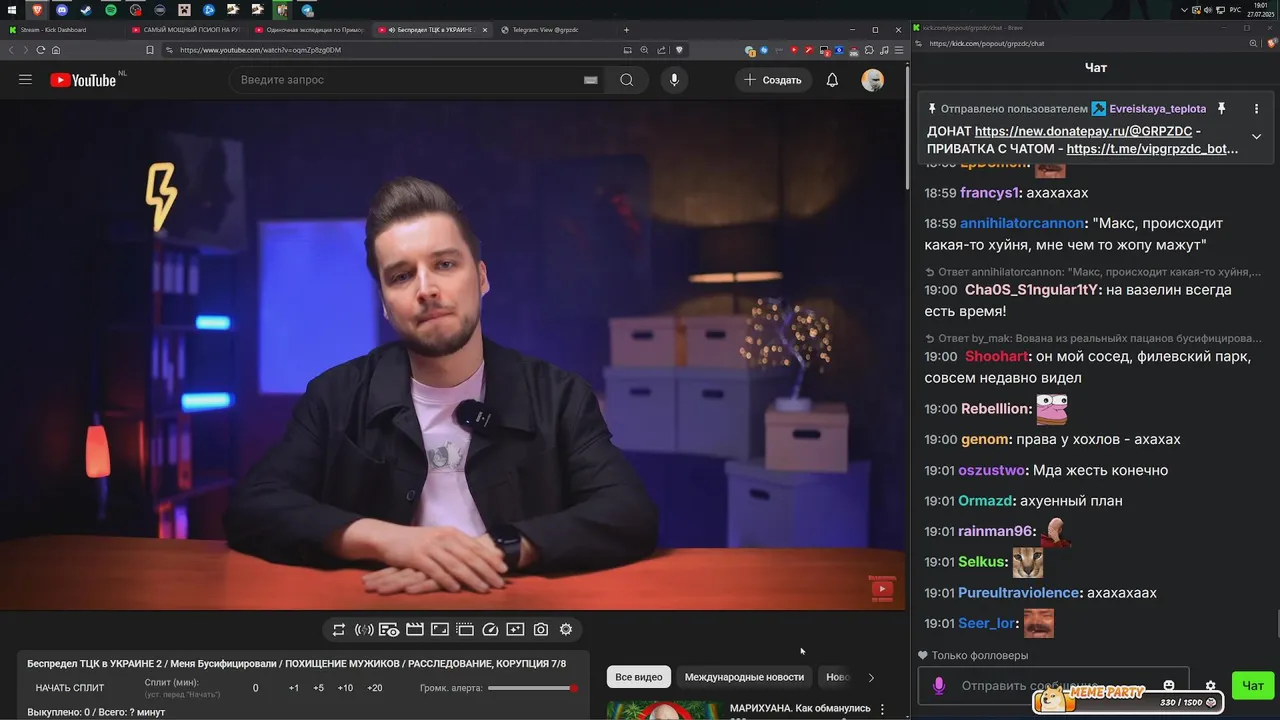Go back in the YouTube browser window
The image size is (1280, 720).
point(12,50)
